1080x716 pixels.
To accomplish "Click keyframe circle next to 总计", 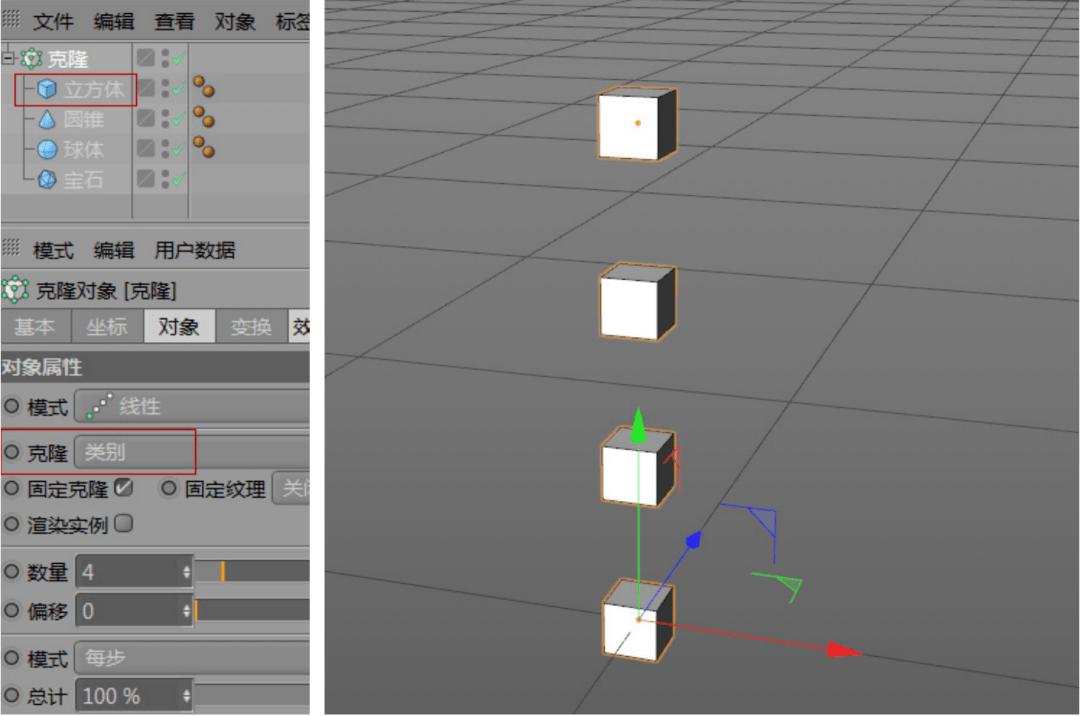I will click(x=12, y=695).
